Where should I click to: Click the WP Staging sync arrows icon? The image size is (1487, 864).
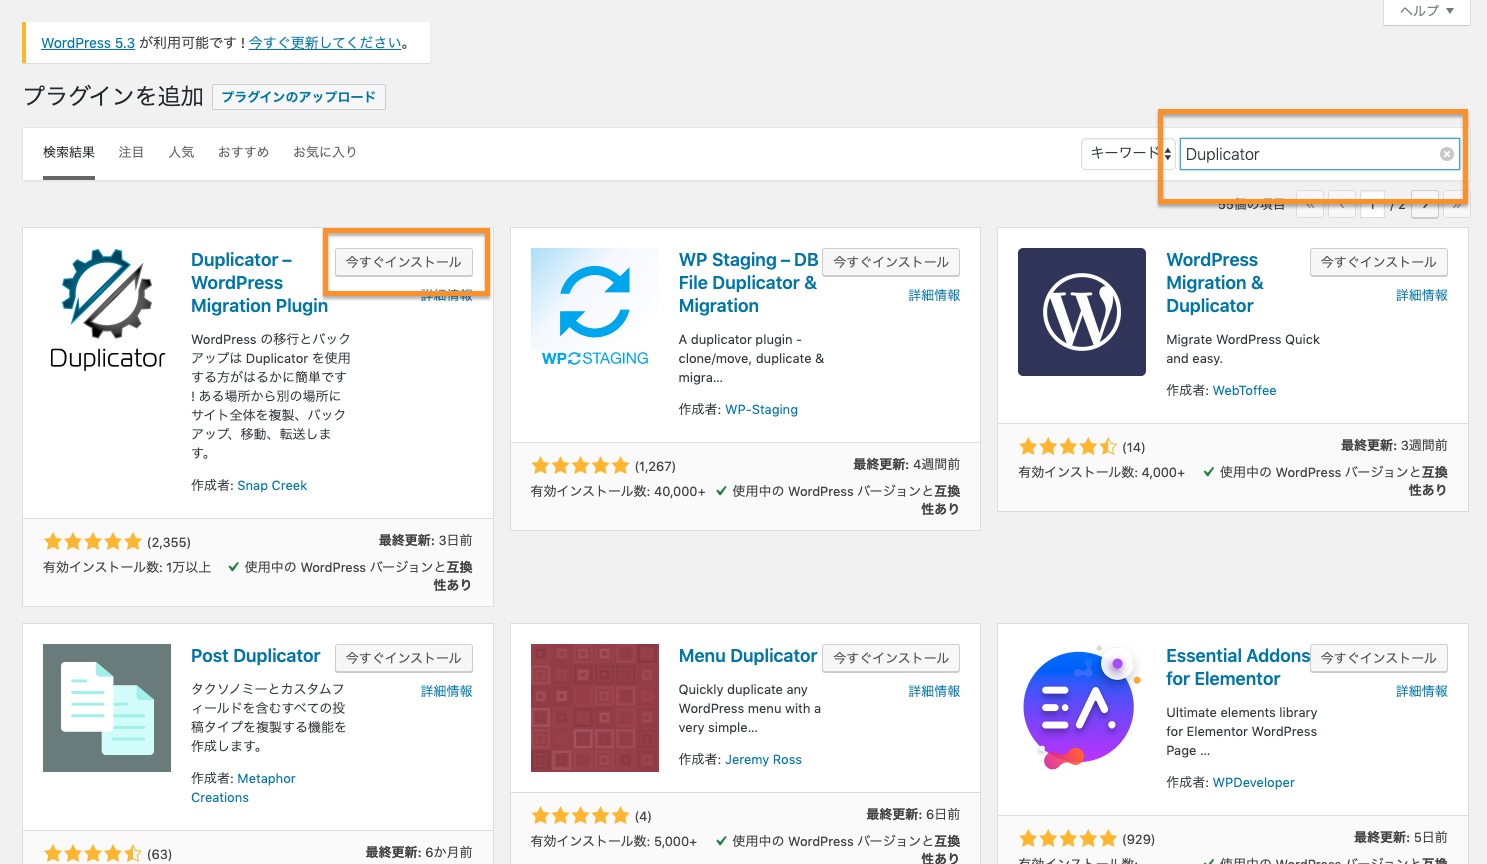pyautogui.click(x=594, y=300)
